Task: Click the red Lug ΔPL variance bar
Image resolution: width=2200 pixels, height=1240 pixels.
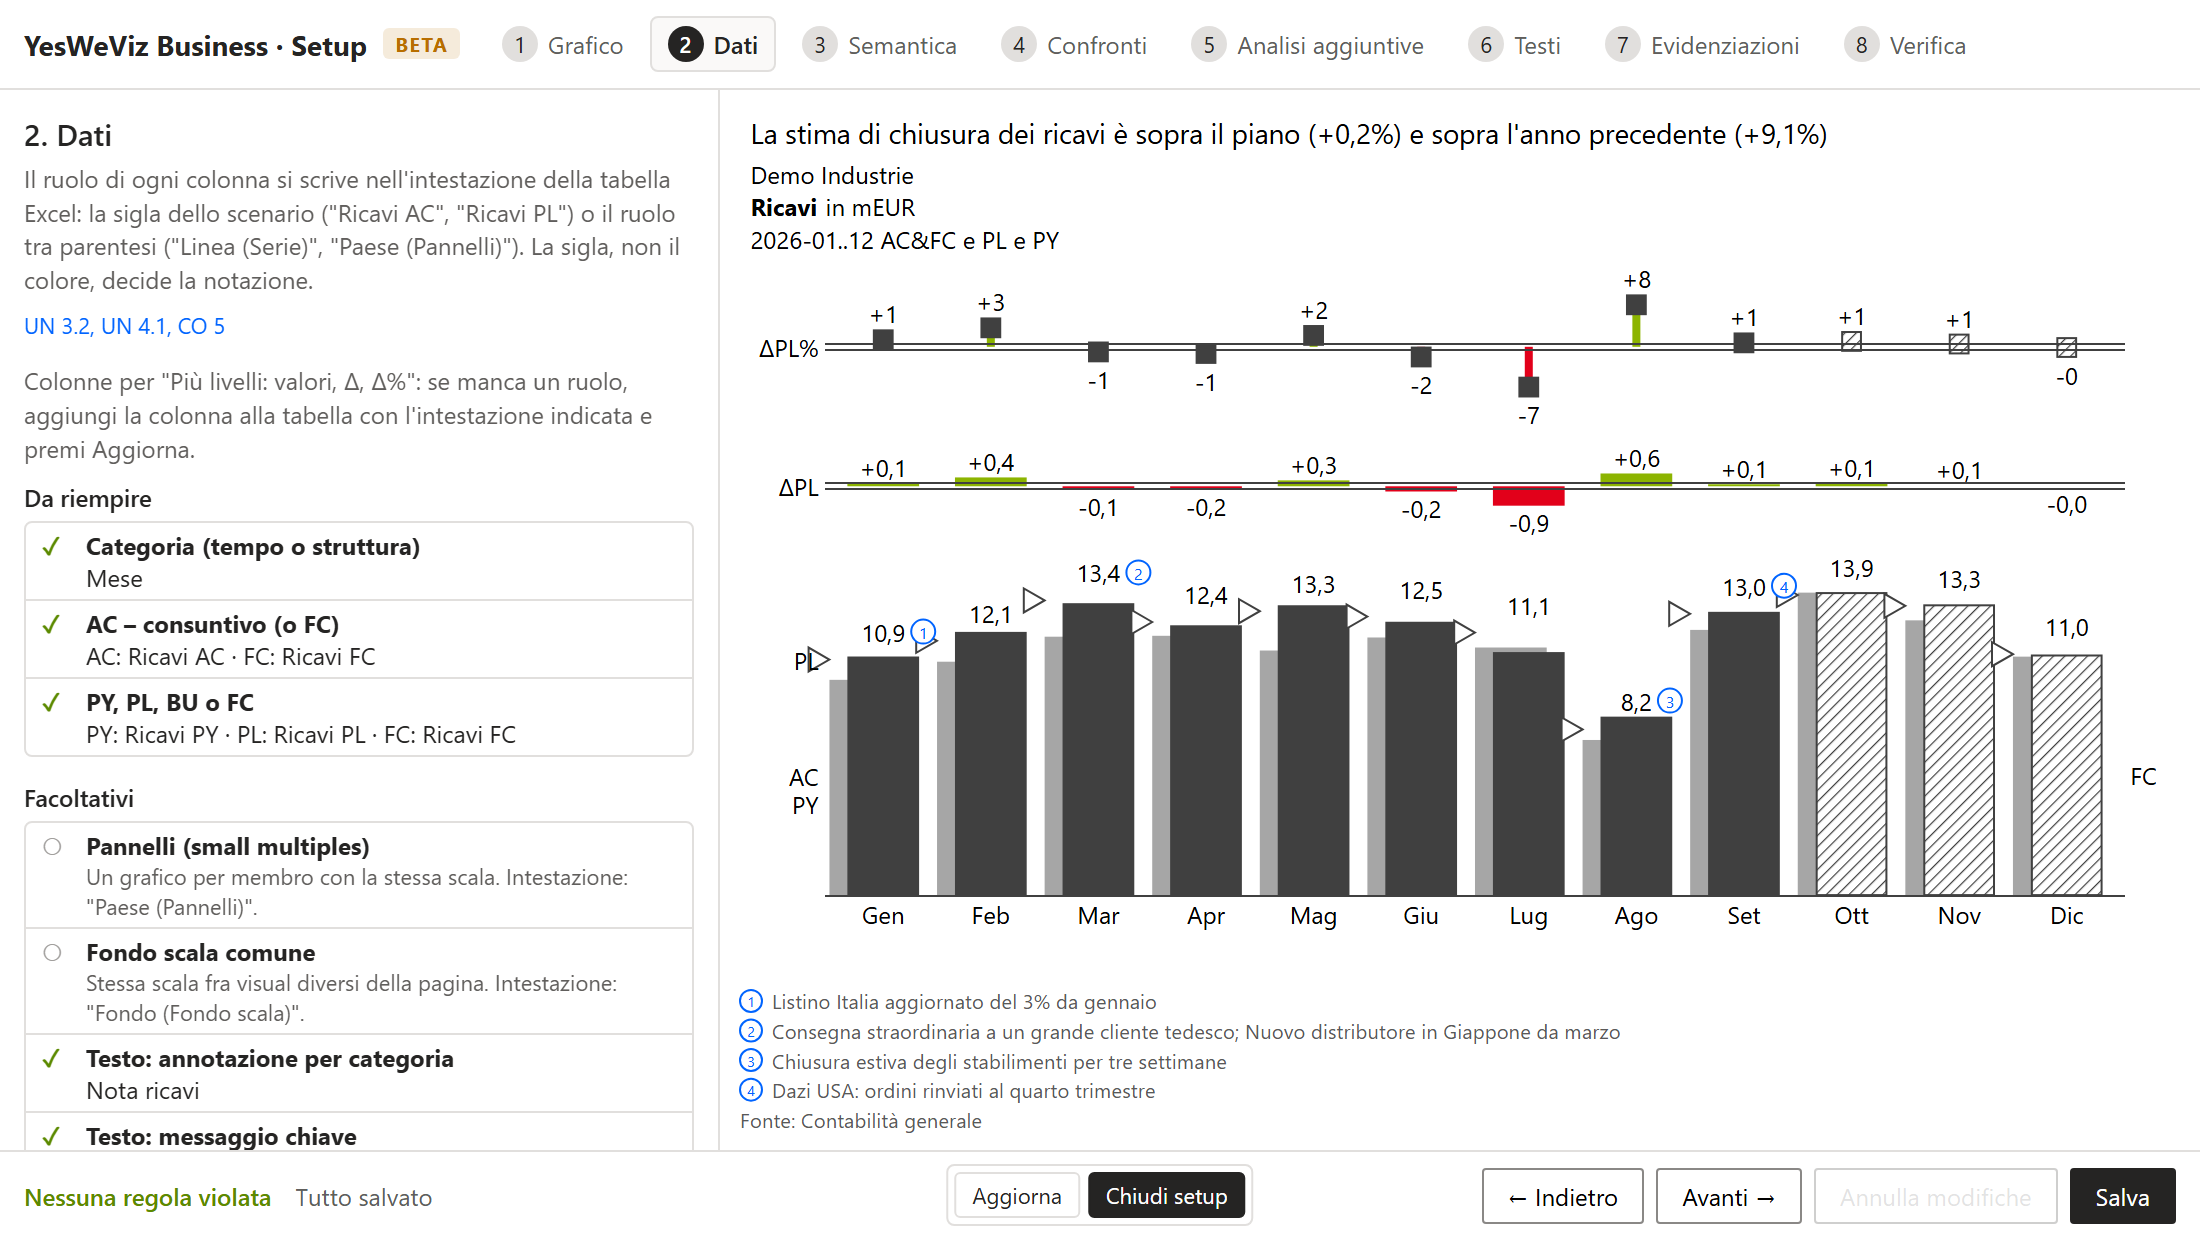Action: [x=1528, y=496]
